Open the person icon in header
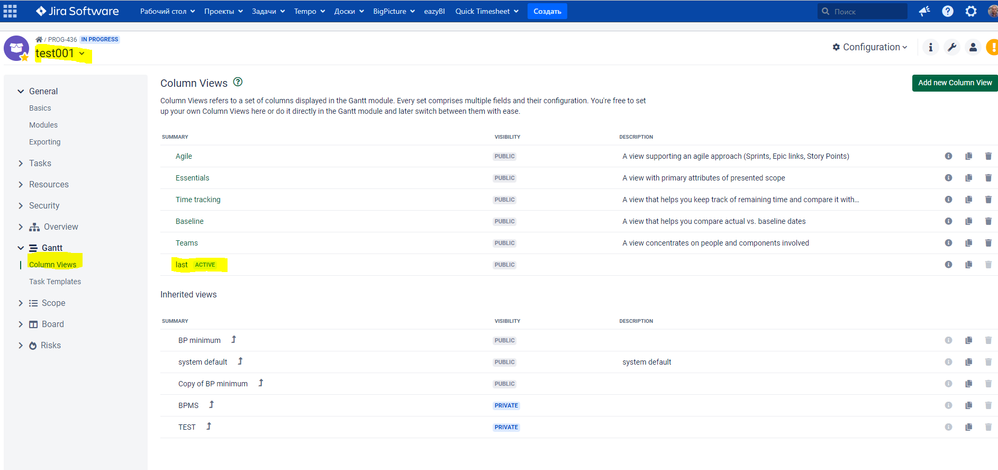The width and height of the screenshot is (998, 470). coord(973,47)
